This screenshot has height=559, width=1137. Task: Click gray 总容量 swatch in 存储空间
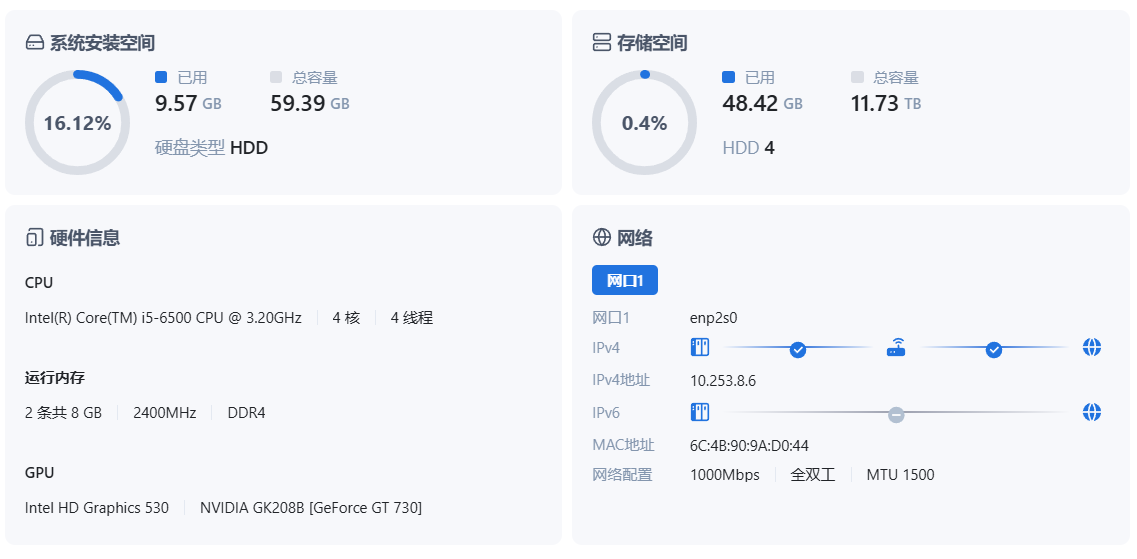pos(857,77)
